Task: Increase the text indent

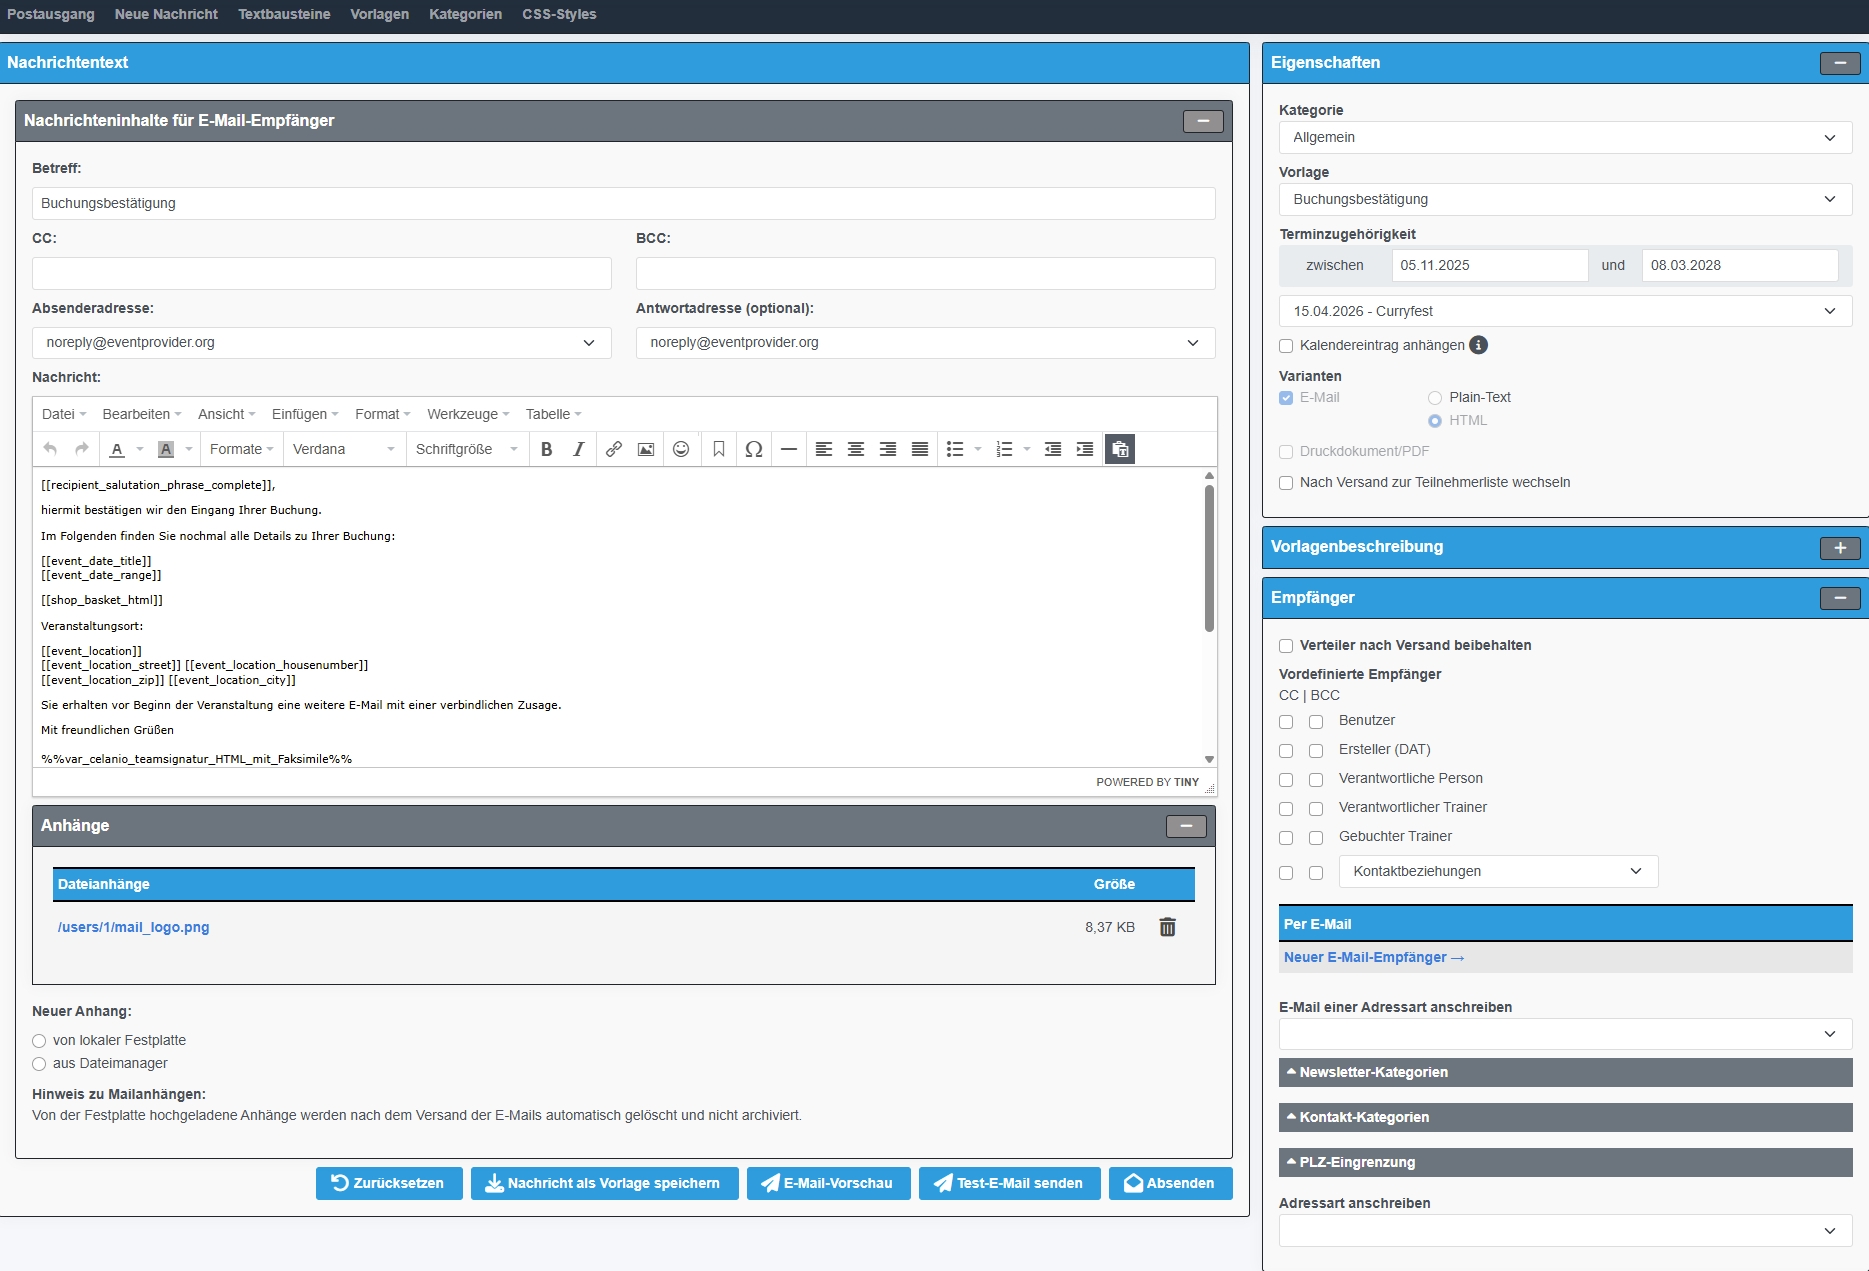Action: pyautogui.click(x=1085, y=449)
